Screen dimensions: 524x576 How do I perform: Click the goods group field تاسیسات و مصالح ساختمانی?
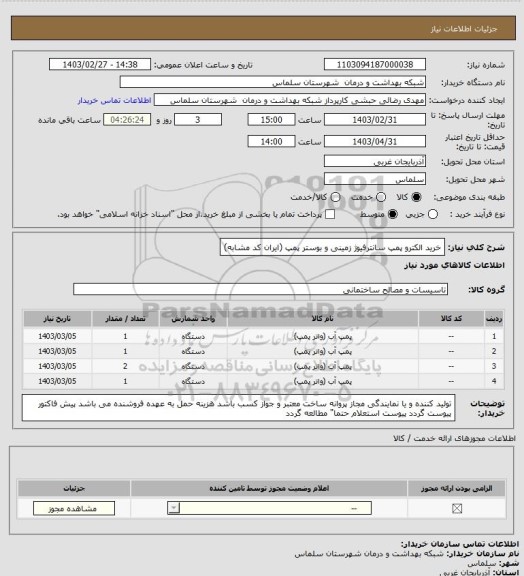260,289
